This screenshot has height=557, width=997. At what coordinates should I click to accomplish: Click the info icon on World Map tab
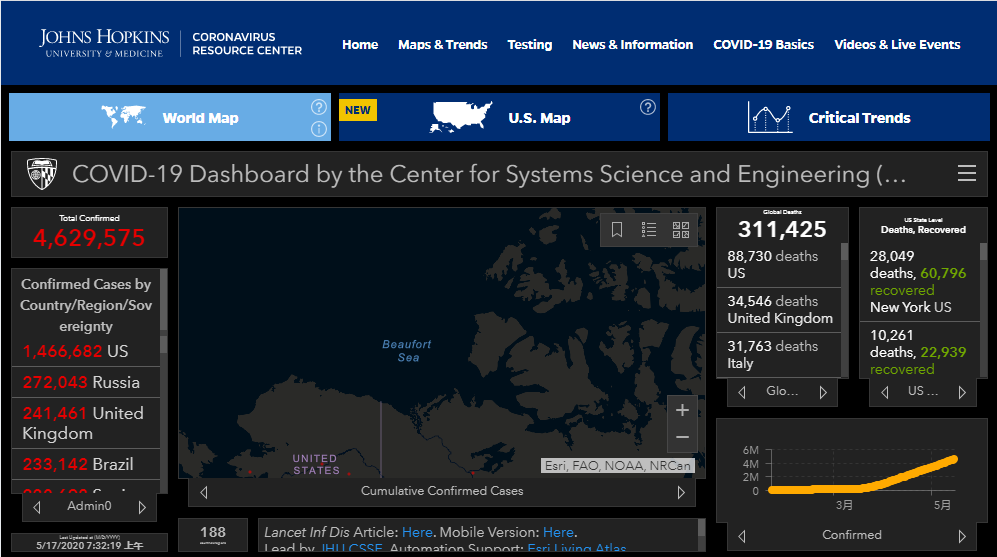pos(318,129)
